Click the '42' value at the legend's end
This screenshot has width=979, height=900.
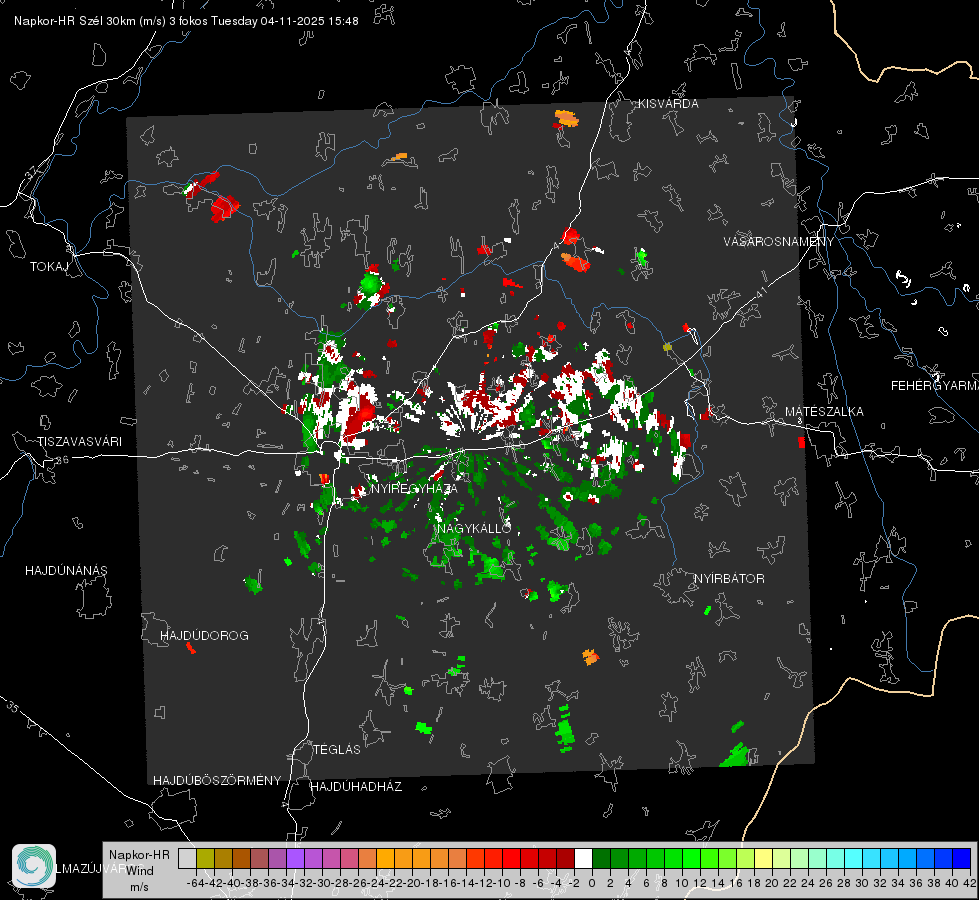pyautogui.click(x=969, y=883)
